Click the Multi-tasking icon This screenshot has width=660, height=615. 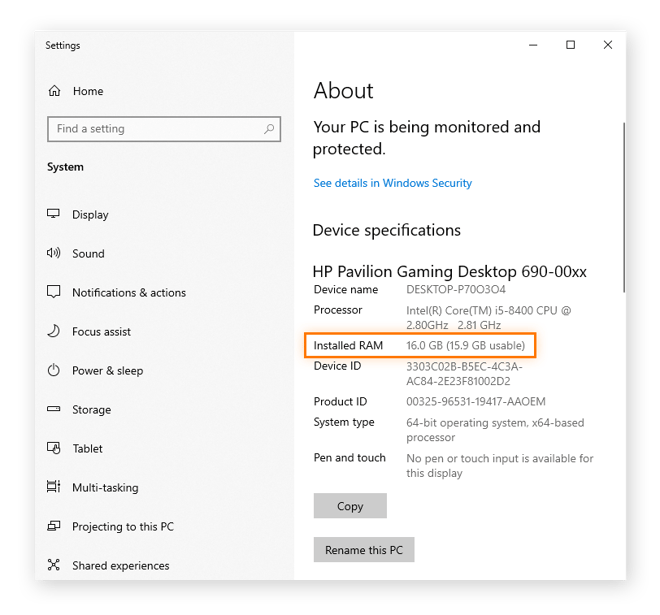53,487
